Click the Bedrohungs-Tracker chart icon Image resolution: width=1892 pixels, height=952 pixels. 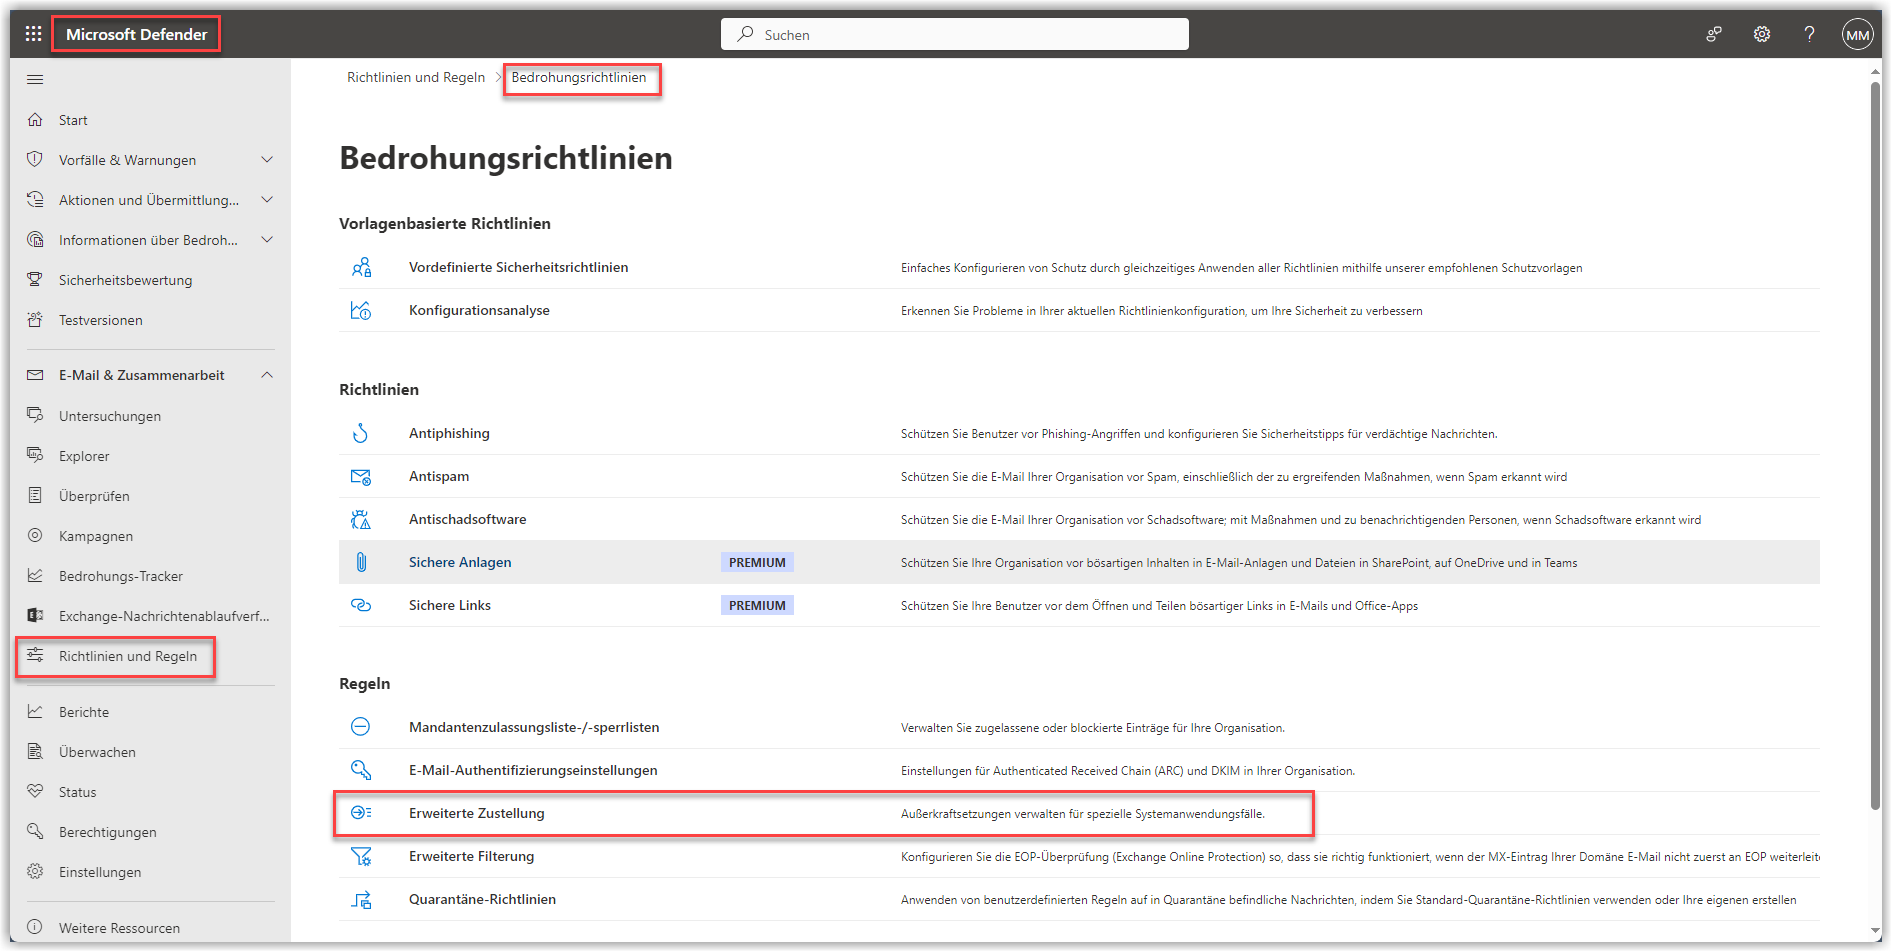[x=35, y=576]
